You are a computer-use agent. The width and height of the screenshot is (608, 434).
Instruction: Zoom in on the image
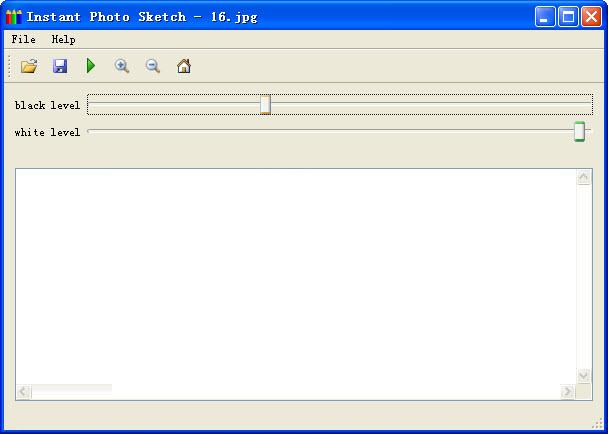[x=122, y=66]
